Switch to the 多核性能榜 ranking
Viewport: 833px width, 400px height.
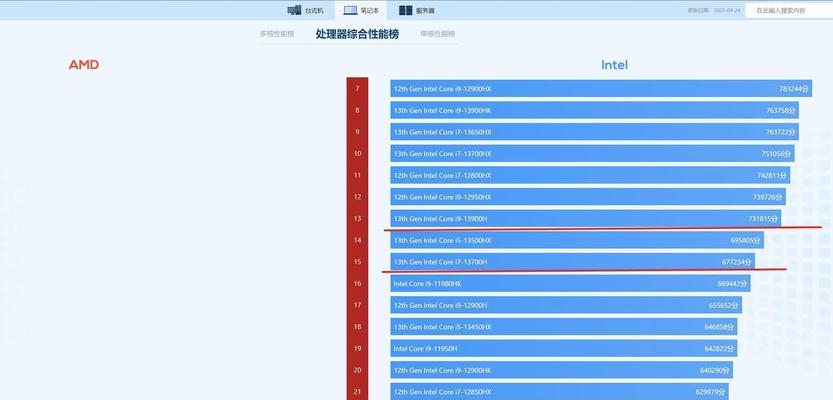pos(277,34)
